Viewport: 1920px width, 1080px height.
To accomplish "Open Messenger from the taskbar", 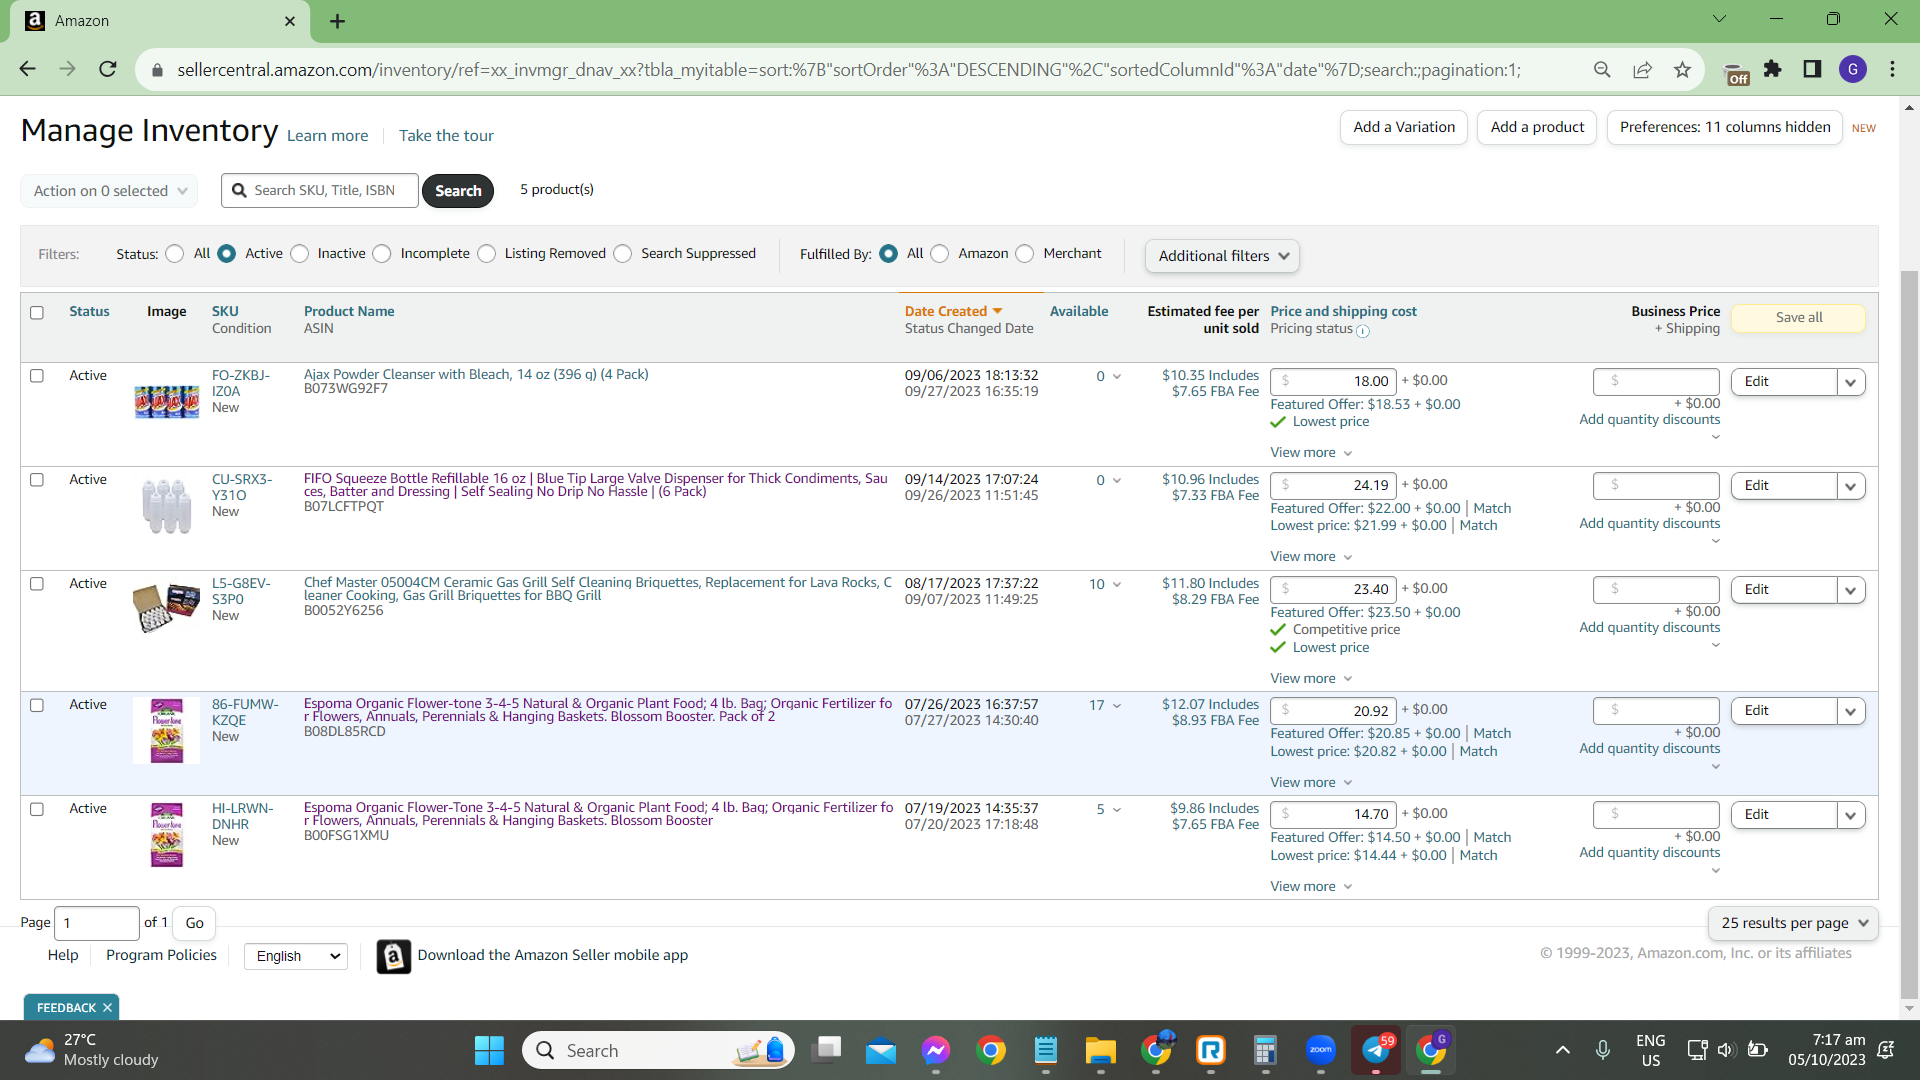I will tap(936, 1050).
